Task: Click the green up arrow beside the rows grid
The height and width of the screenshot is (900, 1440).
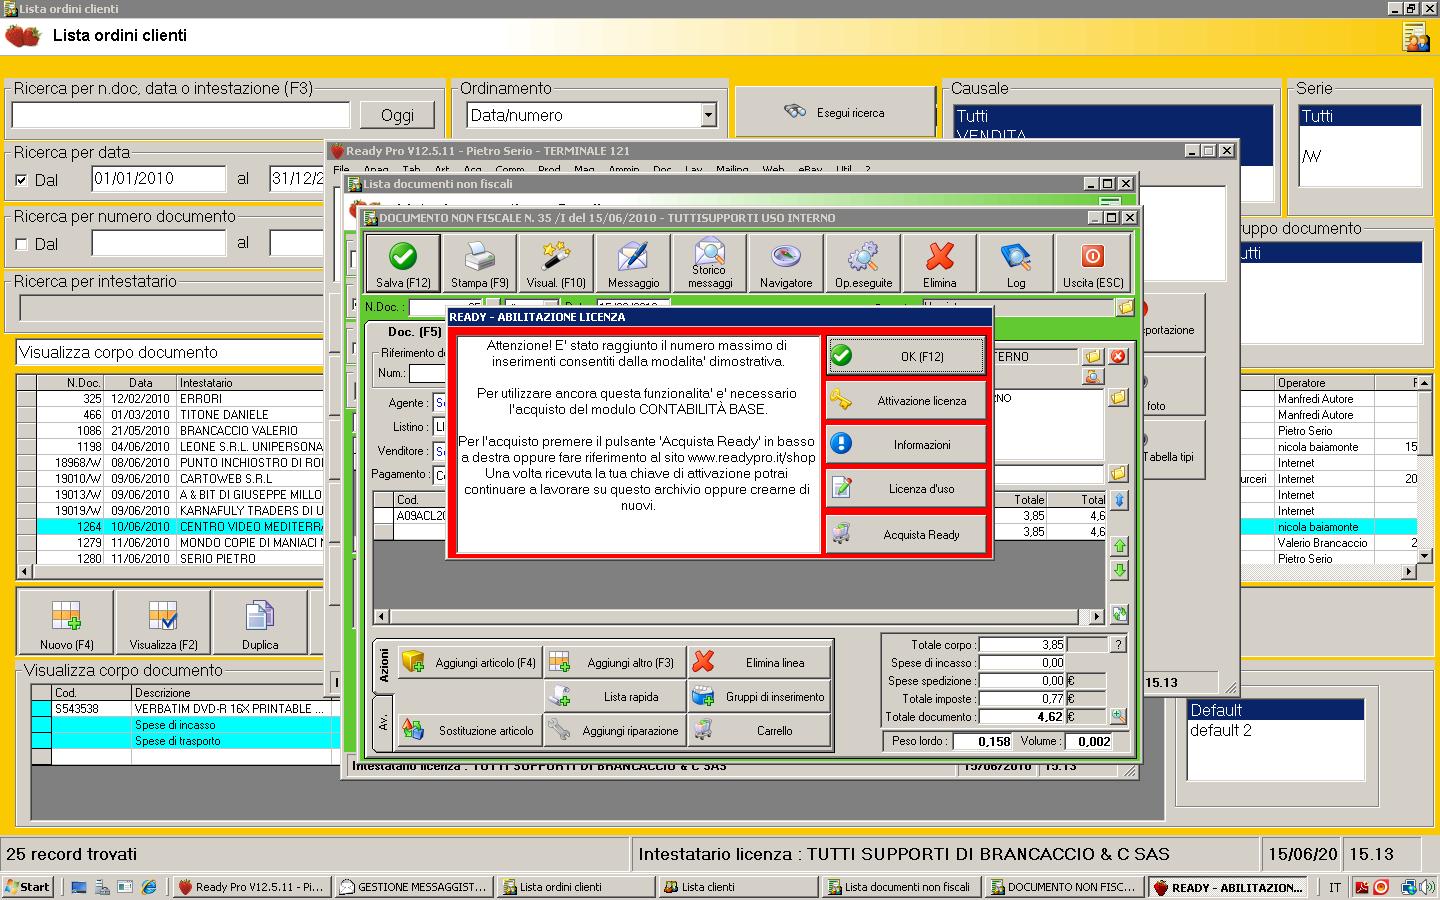Action: tap(1120, 546)
